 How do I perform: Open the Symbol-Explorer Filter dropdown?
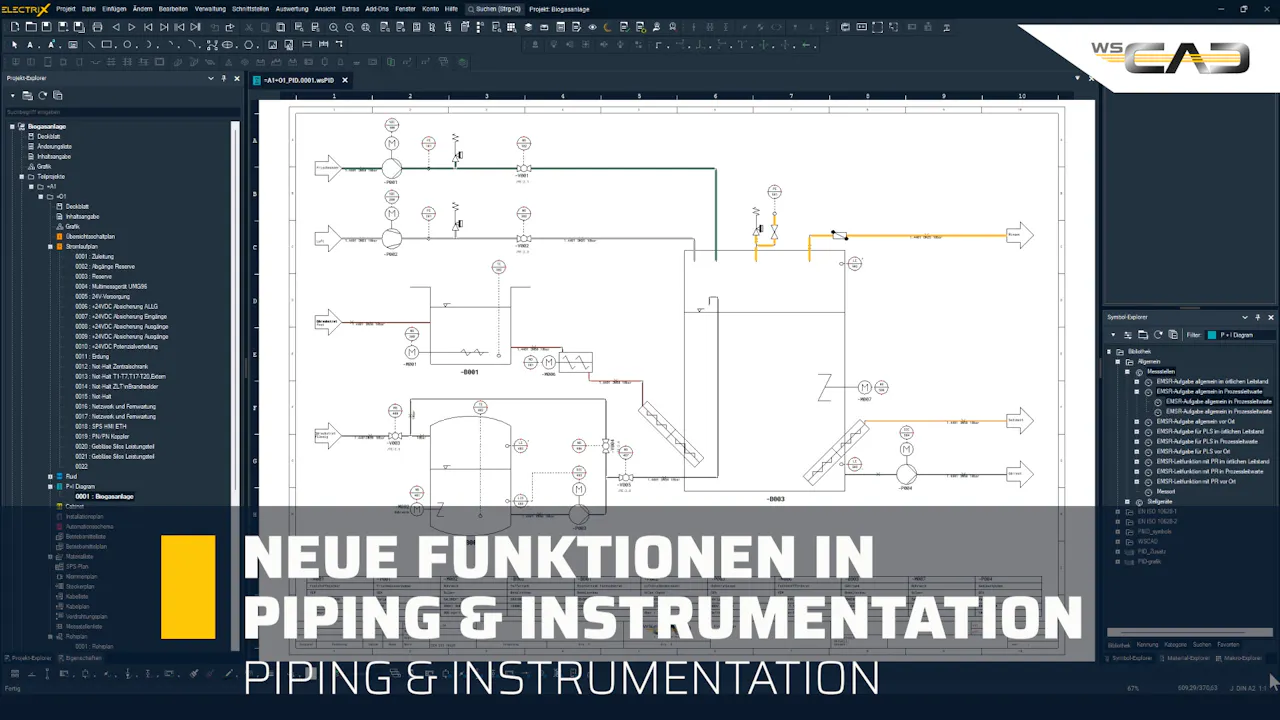coord(1239,335)
